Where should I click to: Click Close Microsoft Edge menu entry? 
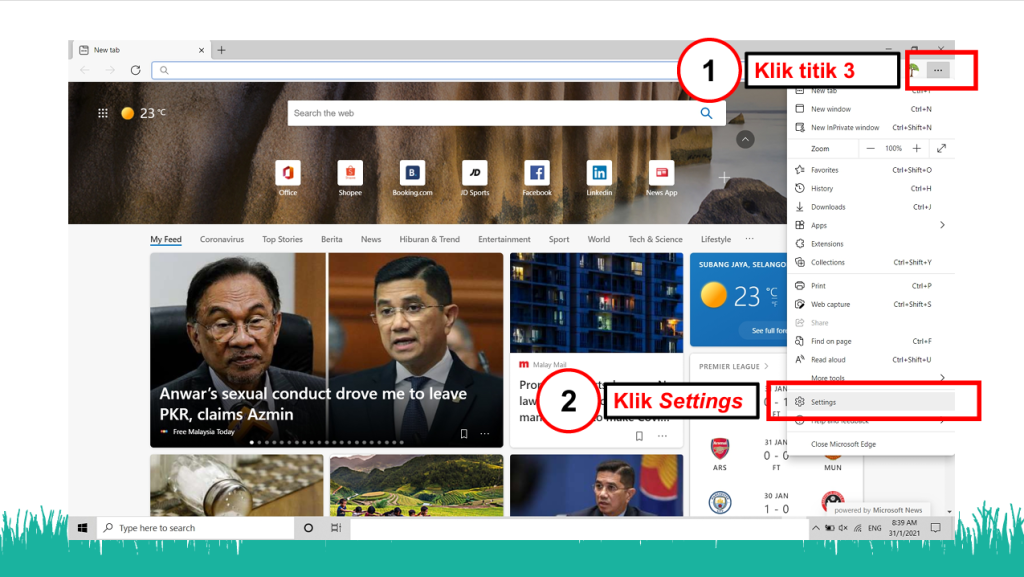click(x=843, y=444)
